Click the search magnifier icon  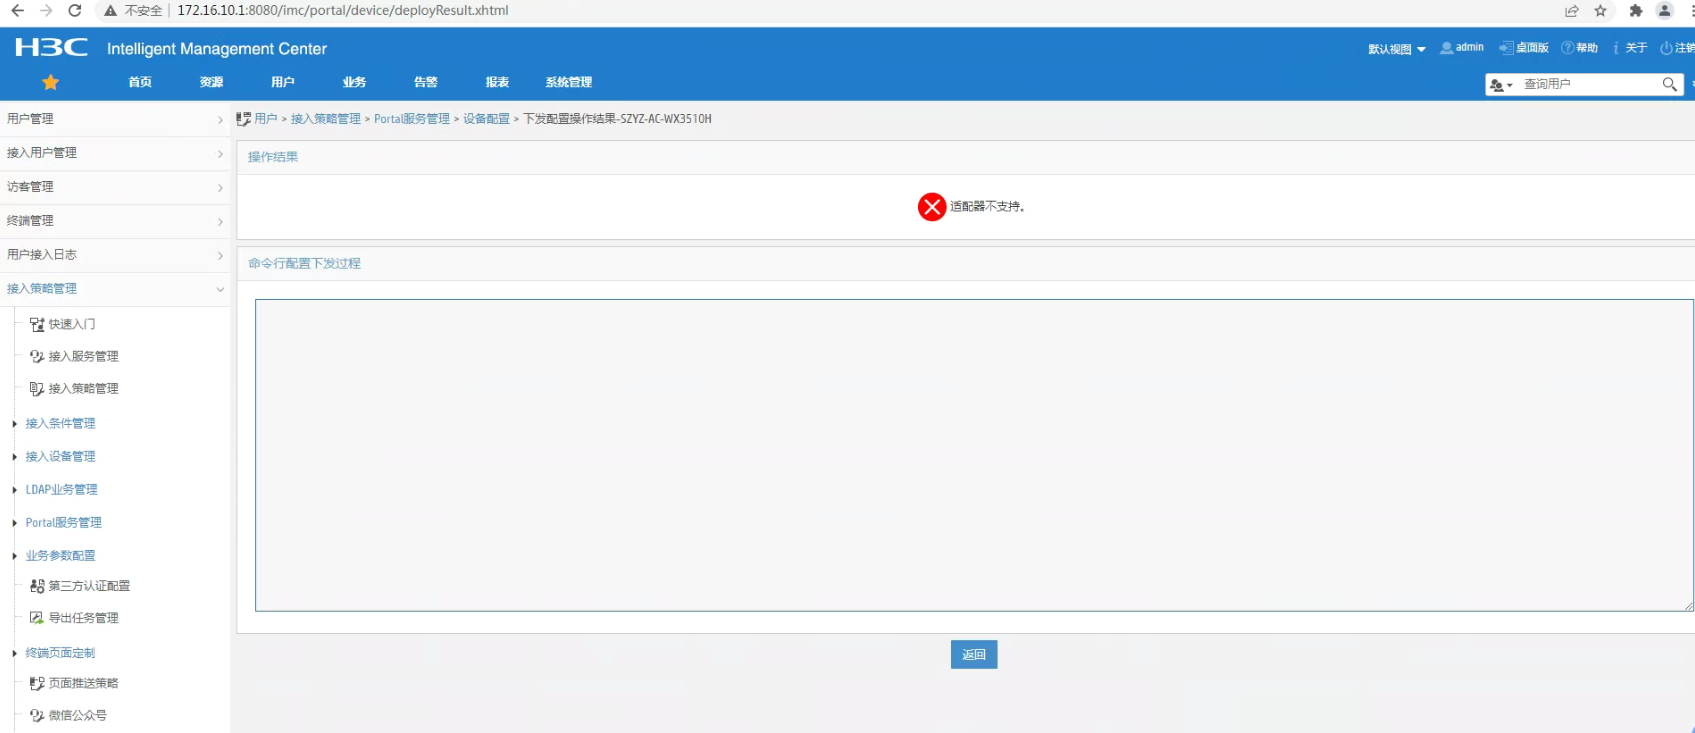tap(1669, 84)
